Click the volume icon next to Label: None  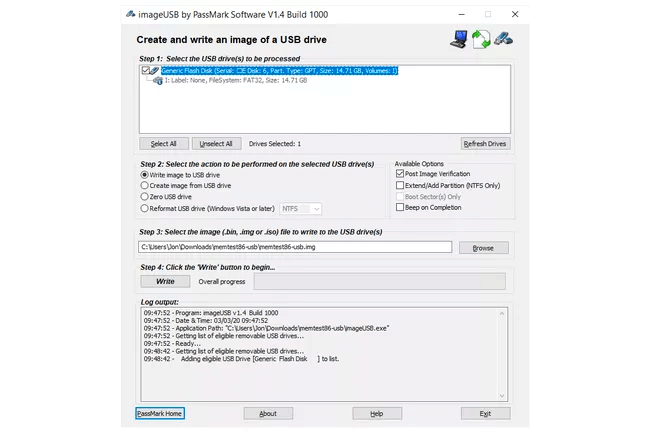(x=158, y=80)
